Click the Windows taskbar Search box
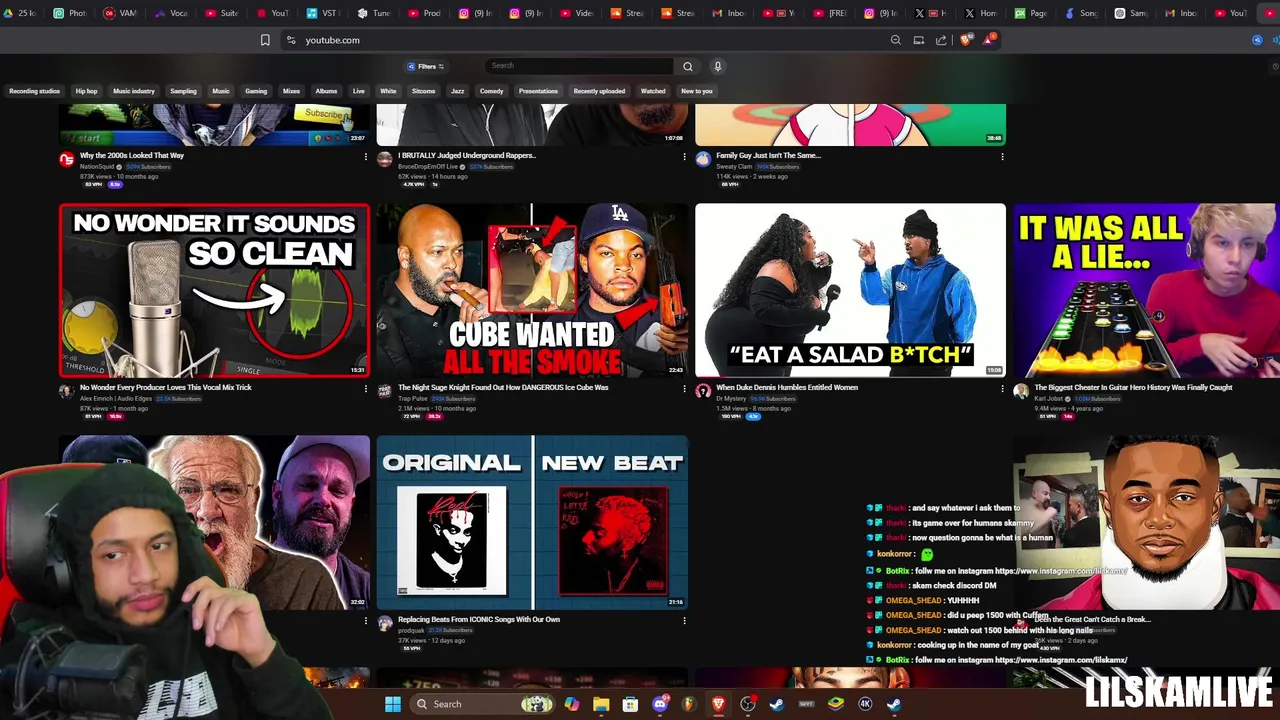The height and width of the screenshot is (720, 1280). pos(484,704)
